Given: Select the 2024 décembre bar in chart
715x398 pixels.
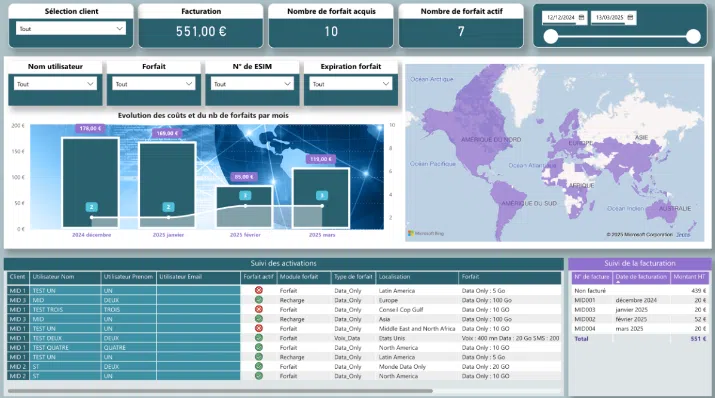Looking at the screenshot, I should click(90, 183).
